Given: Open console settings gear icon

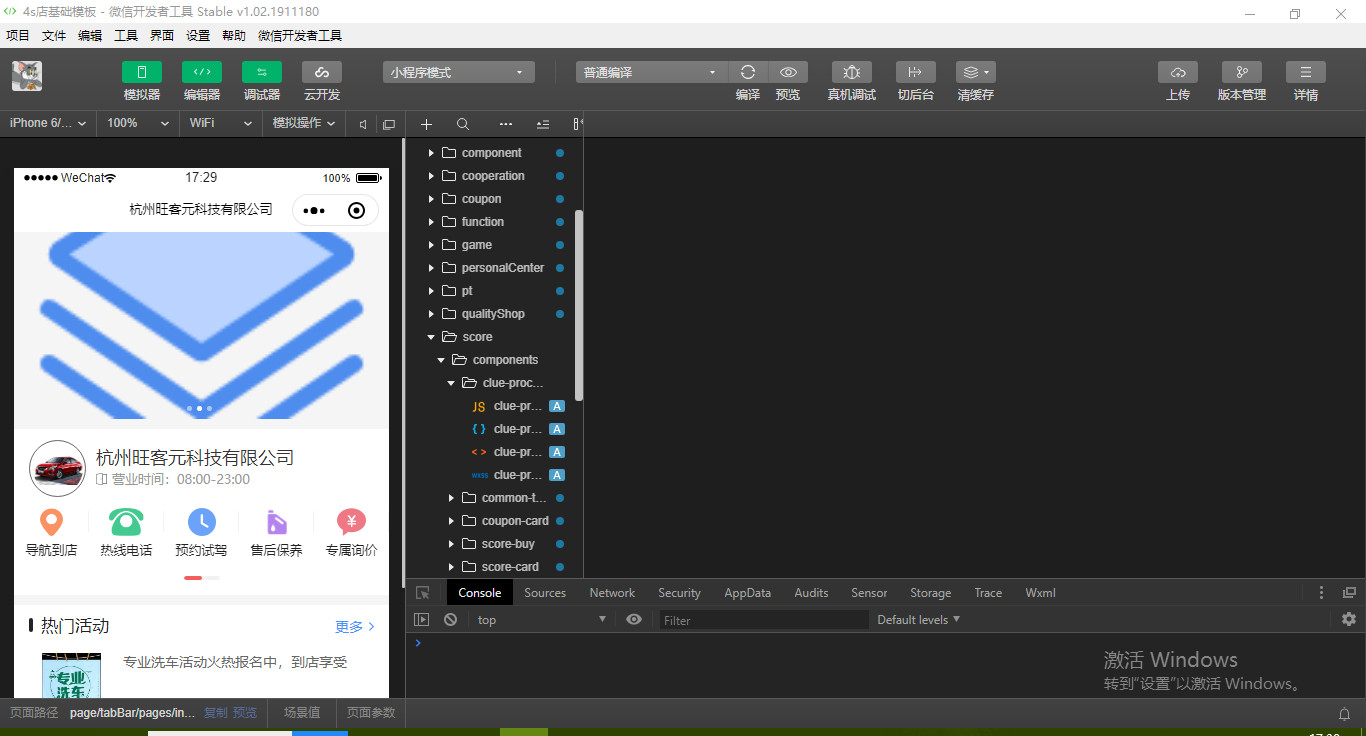Looking at the screenshot, I should (x=1349, y=620).
